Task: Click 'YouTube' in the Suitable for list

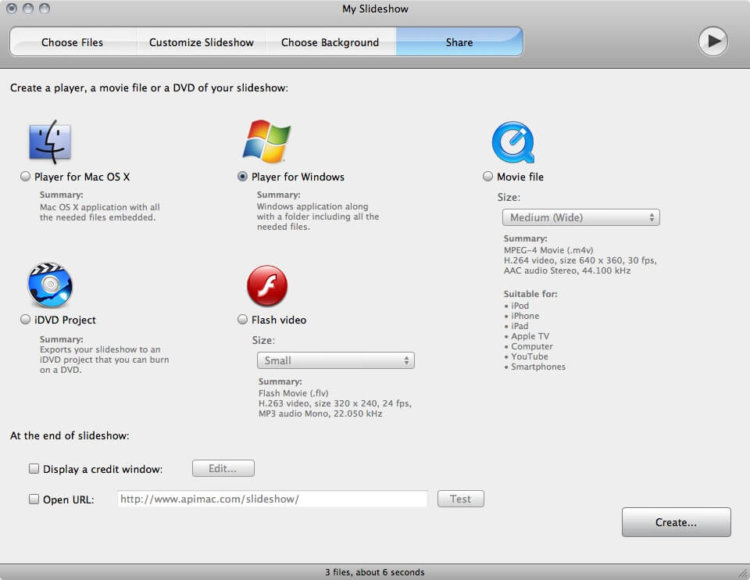Action: pyautogui.click(x=529, y=356)
